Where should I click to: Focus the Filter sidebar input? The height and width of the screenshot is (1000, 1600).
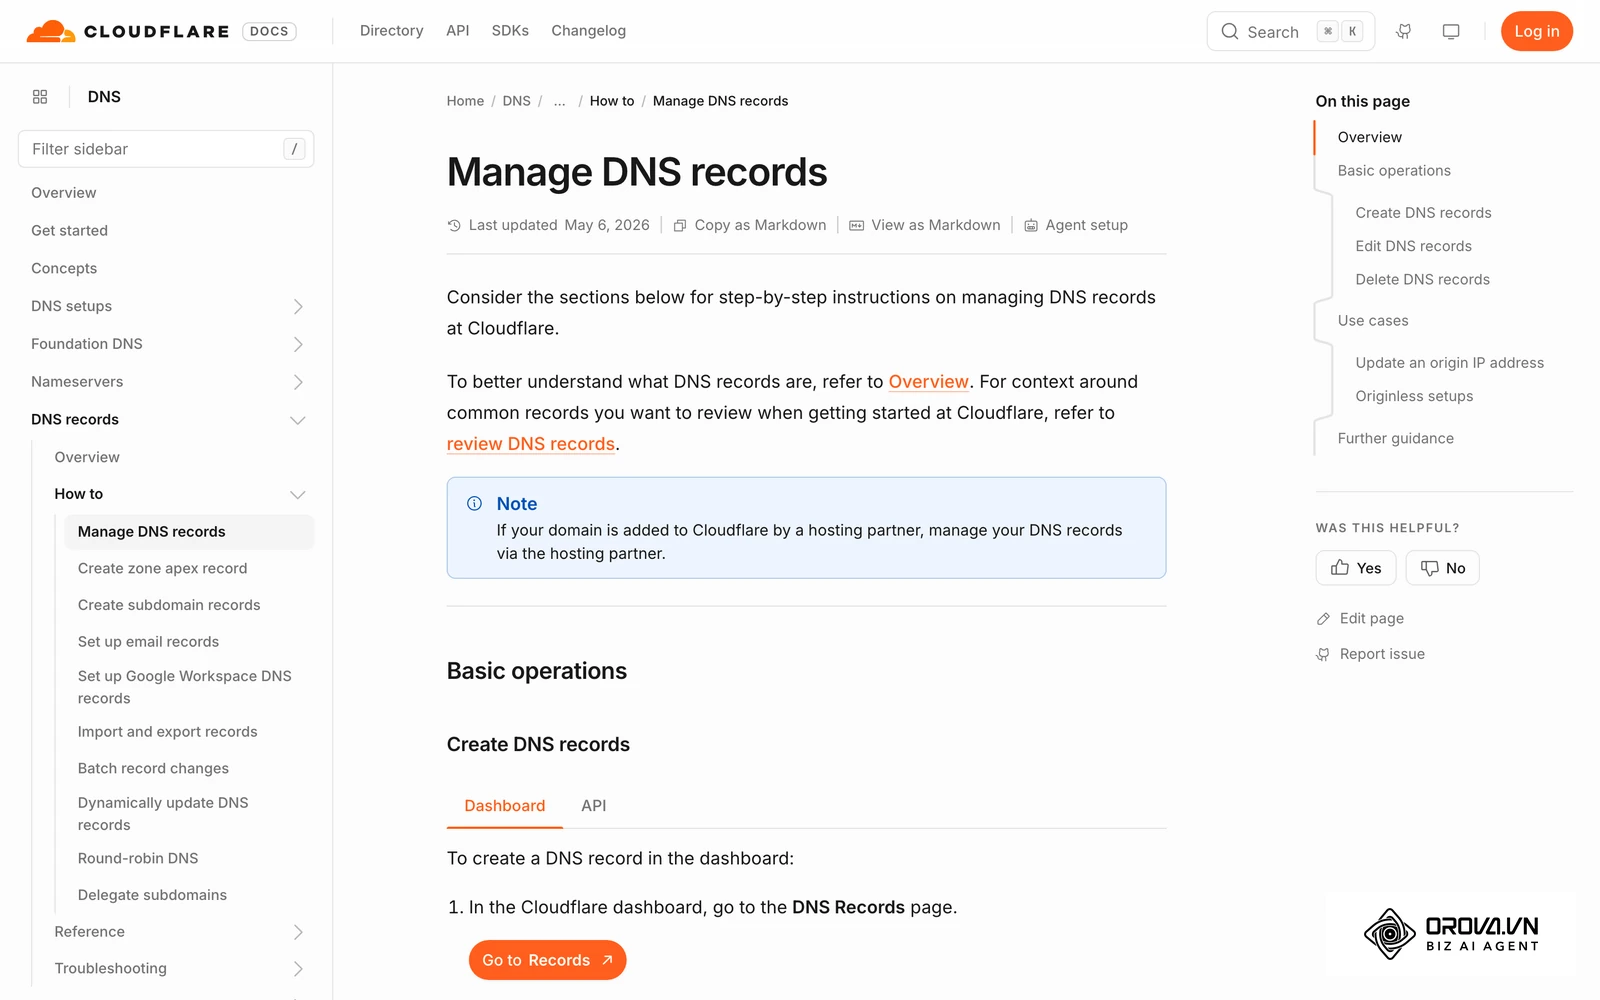click(166, 149)
